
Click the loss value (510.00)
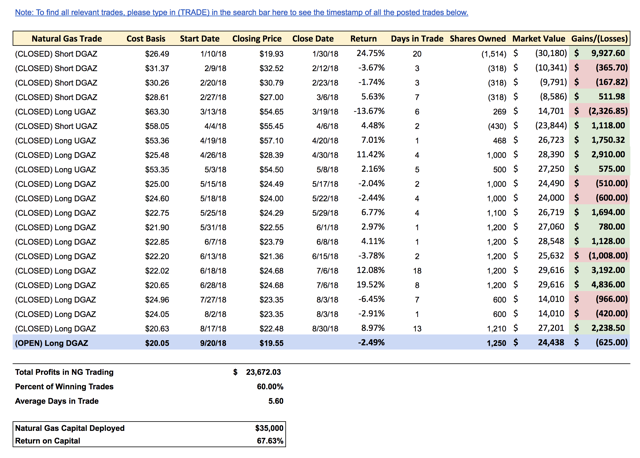tap(611, 184)
